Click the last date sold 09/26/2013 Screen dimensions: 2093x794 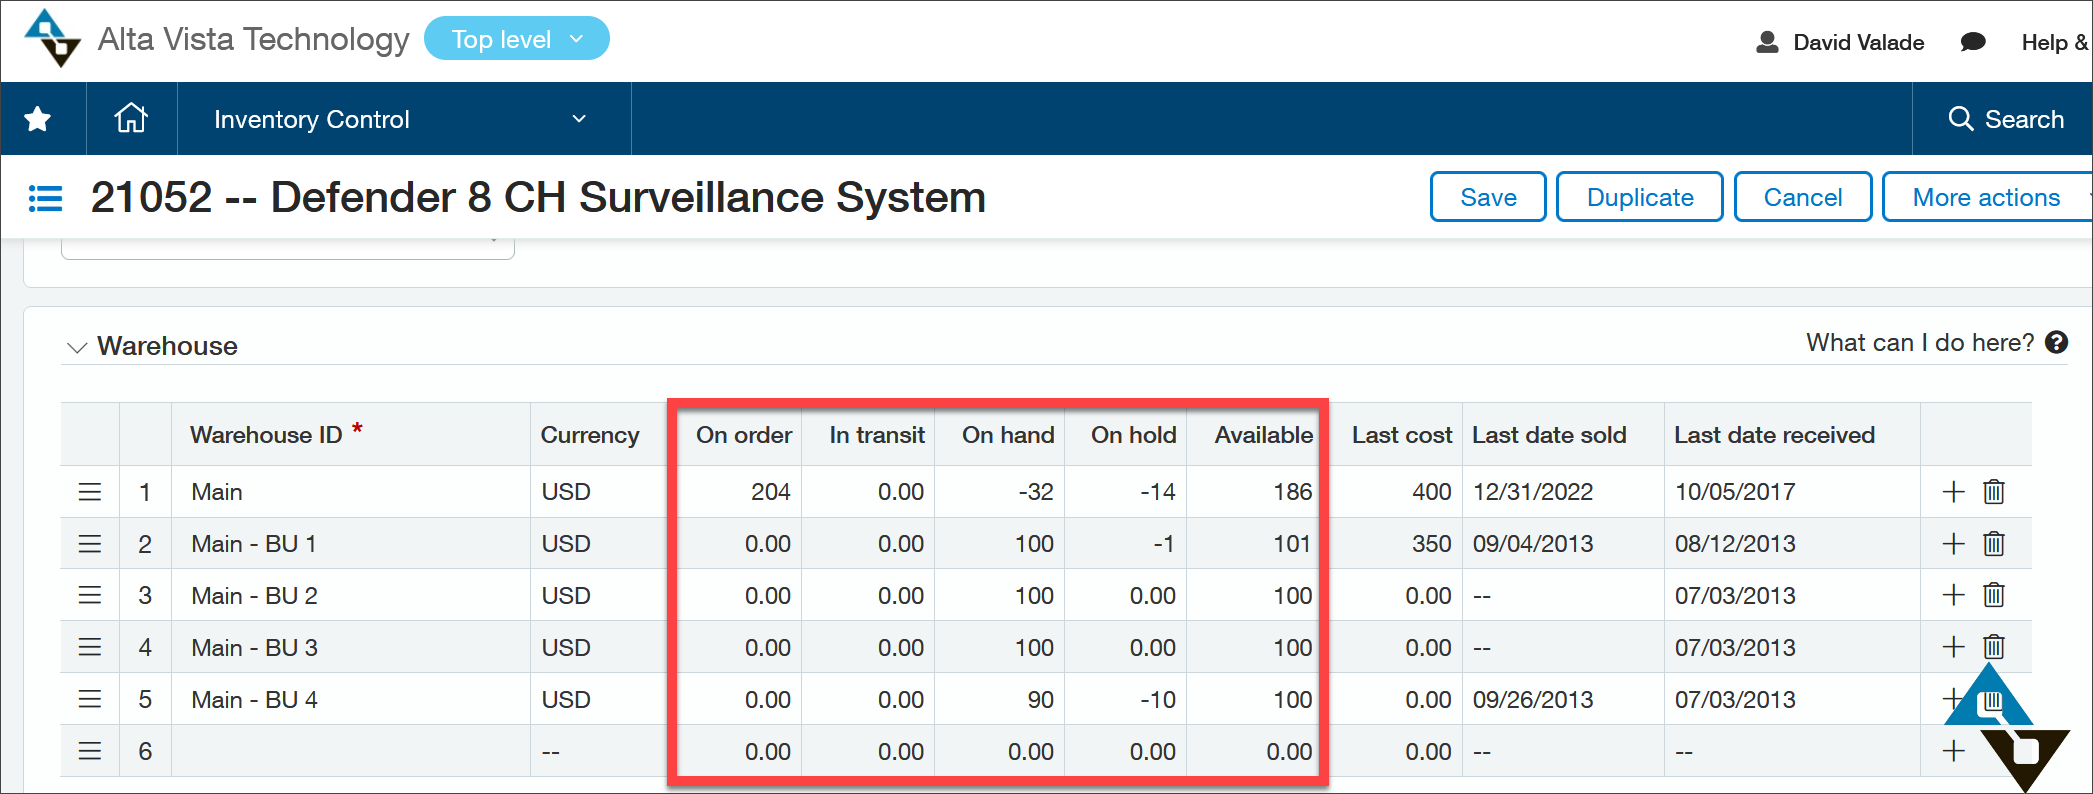1533,700
